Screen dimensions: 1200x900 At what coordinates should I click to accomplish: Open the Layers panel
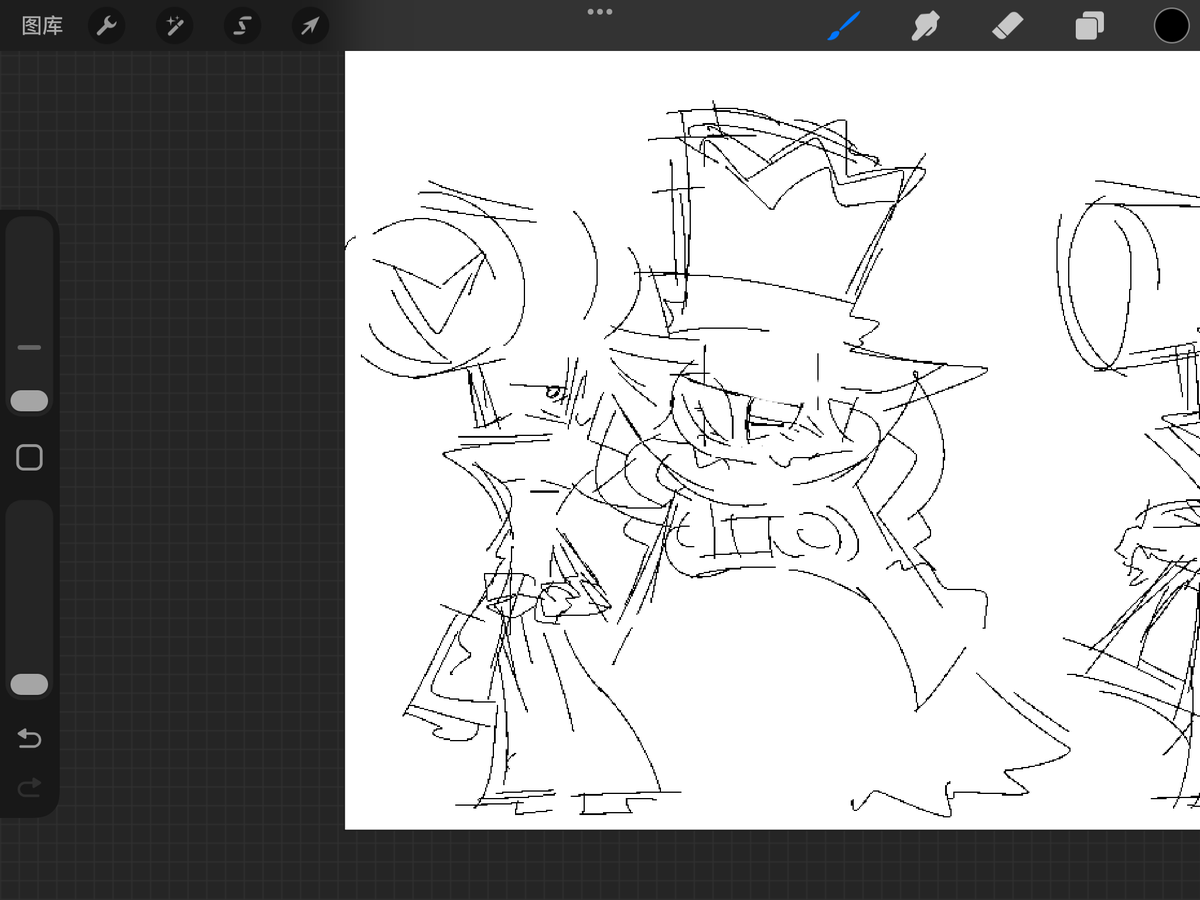(1090, 26)
